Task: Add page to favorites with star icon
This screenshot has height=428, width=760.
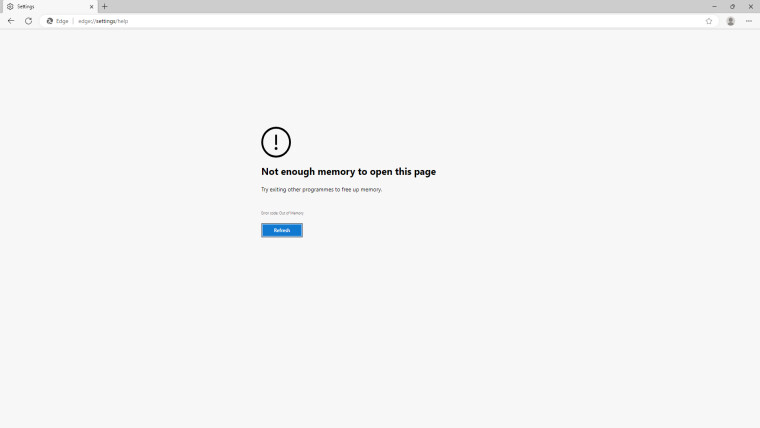Action: [x=709, y=21]
